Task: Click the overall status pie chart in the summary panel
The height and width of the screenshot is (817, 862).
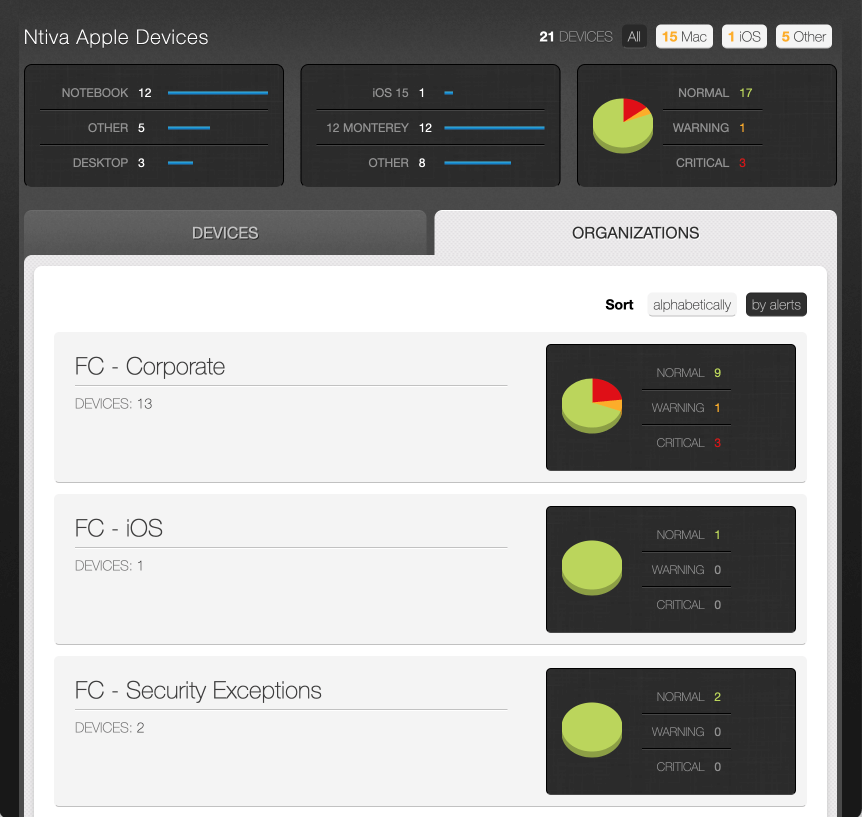Action: click(x=623, y=126)
